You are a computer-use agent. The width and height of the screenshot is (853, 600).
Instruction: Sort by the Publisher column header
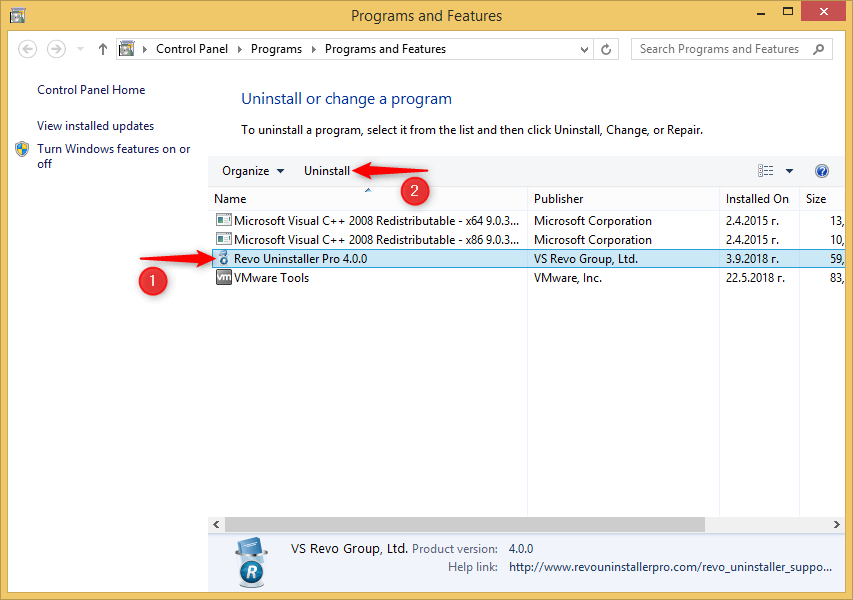coord(623,199)
